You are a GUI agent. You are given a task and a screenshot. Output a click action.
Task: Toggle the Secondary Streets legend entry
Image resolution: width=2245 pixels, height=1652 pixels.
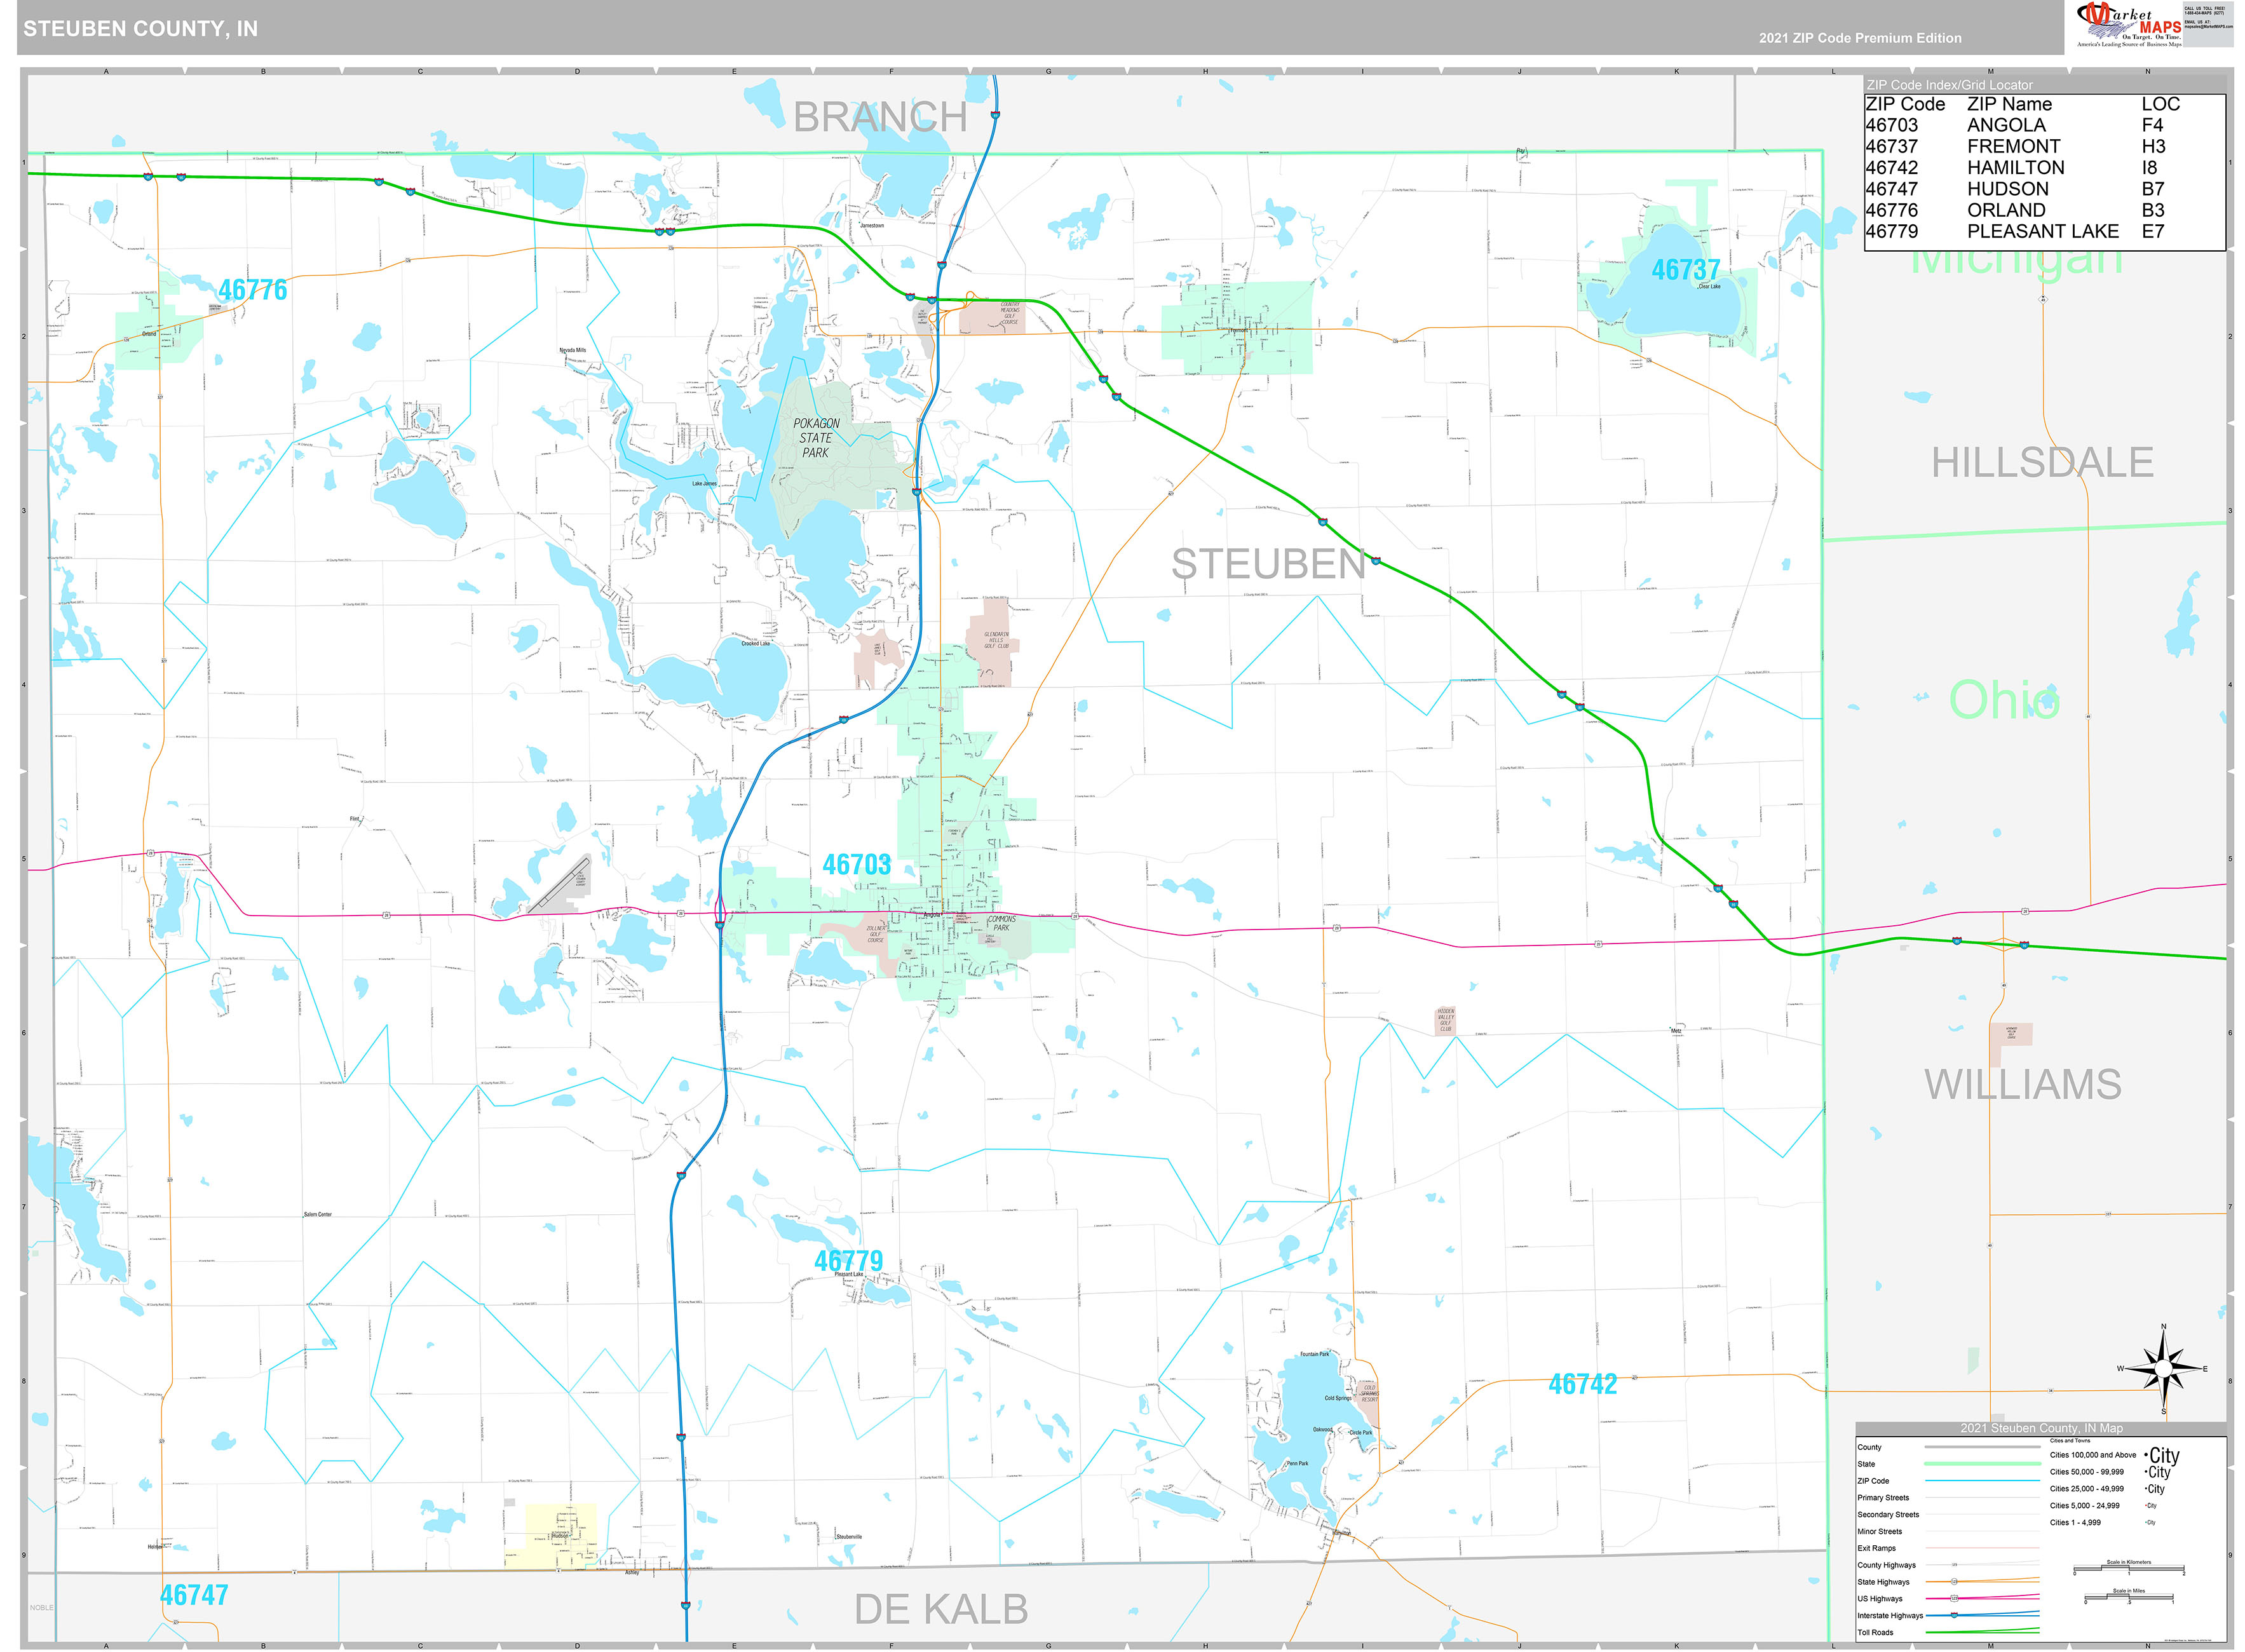coord(1889,1515)
